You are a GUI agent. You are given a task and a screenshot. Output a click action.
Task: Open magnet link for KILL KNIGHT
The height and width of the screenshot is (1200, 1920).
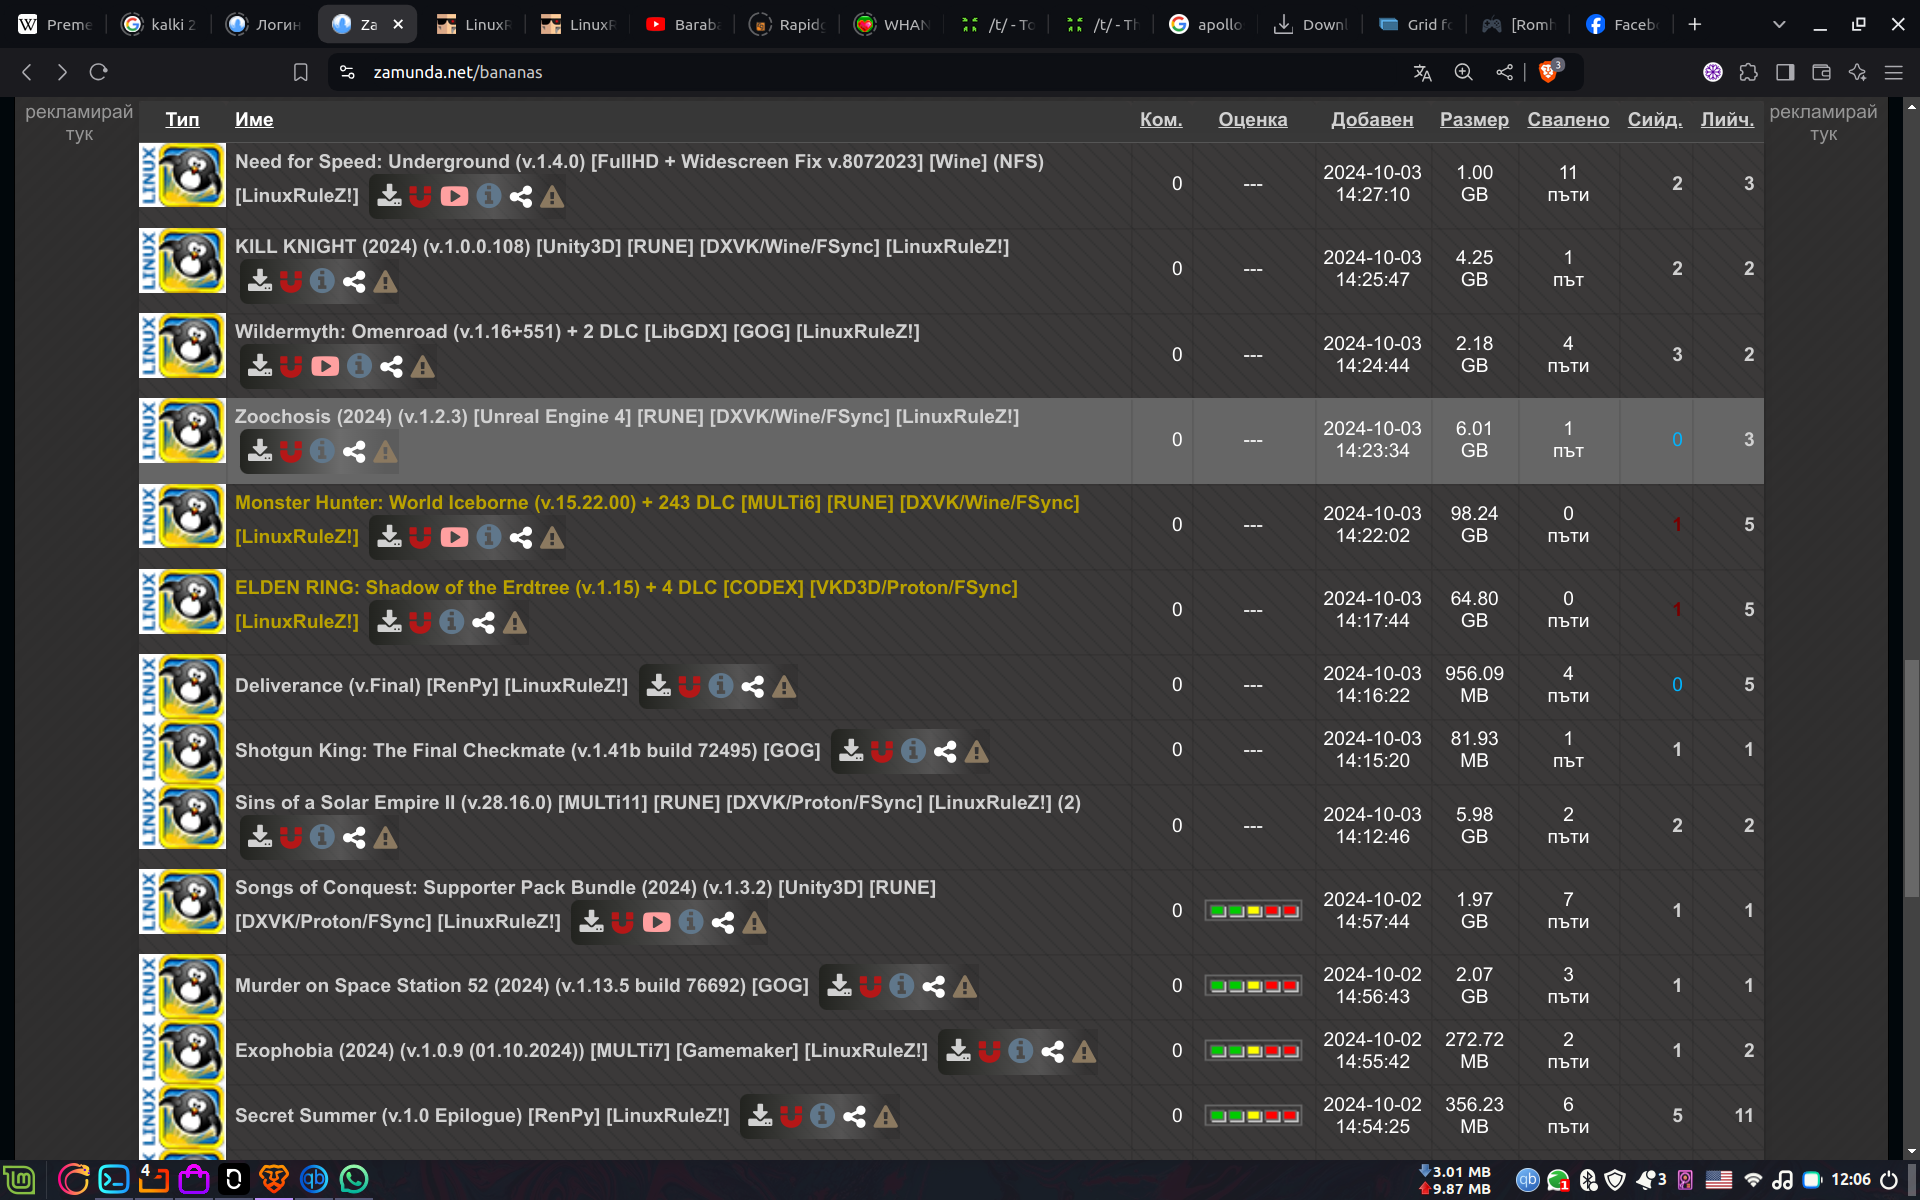pyautogui.click(x=291, y=281)
